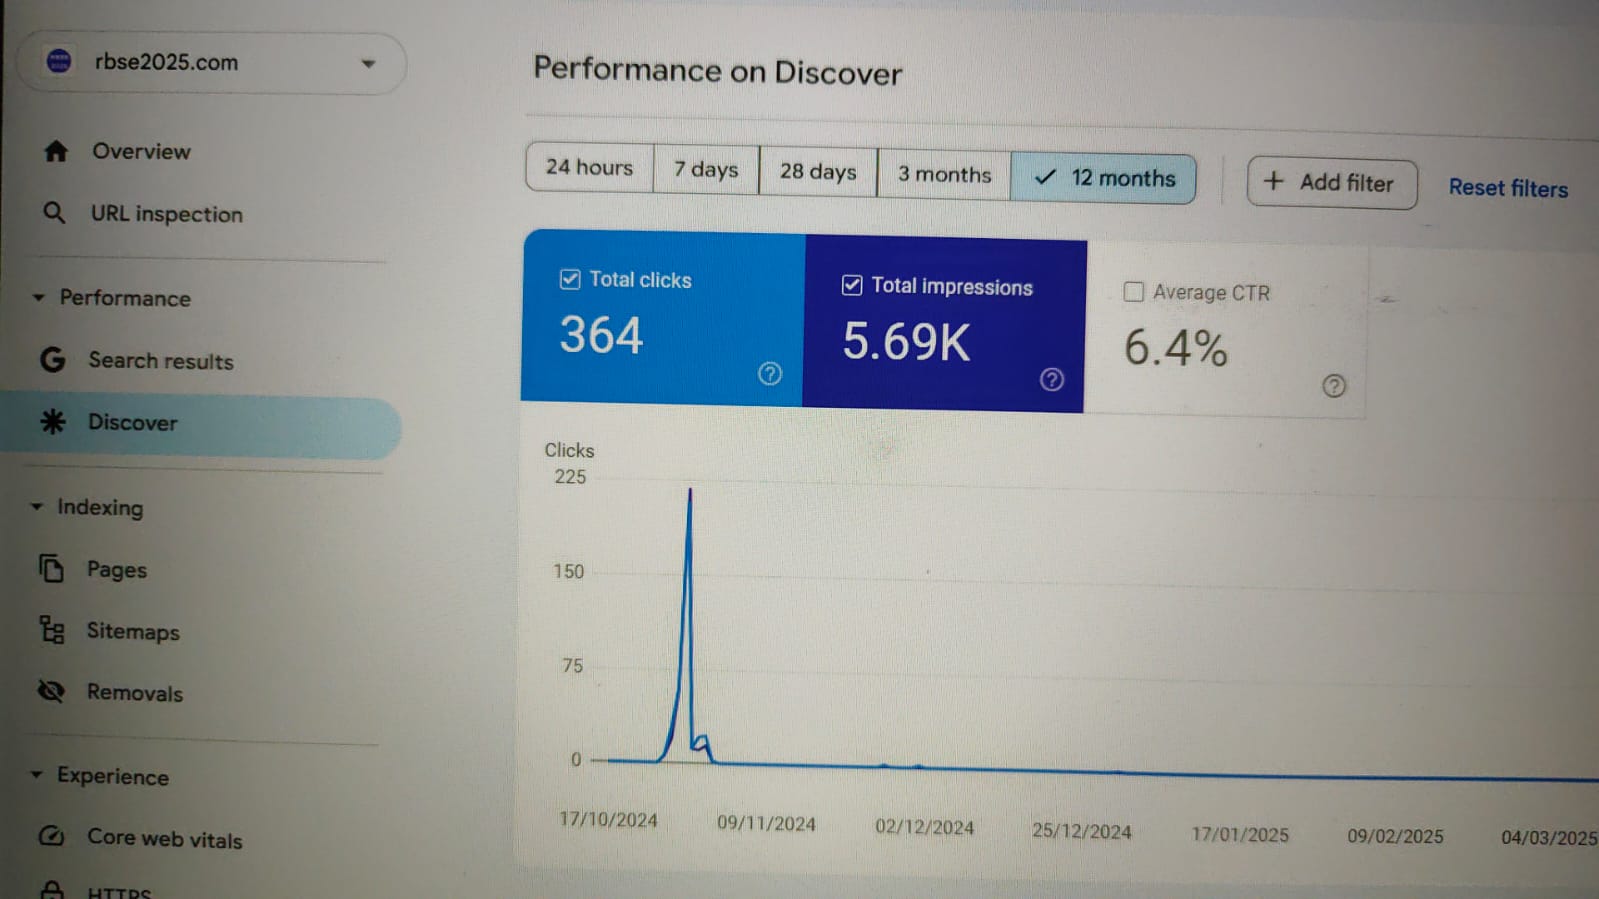Click the rbse2025.com site favicon

[59, 61]
